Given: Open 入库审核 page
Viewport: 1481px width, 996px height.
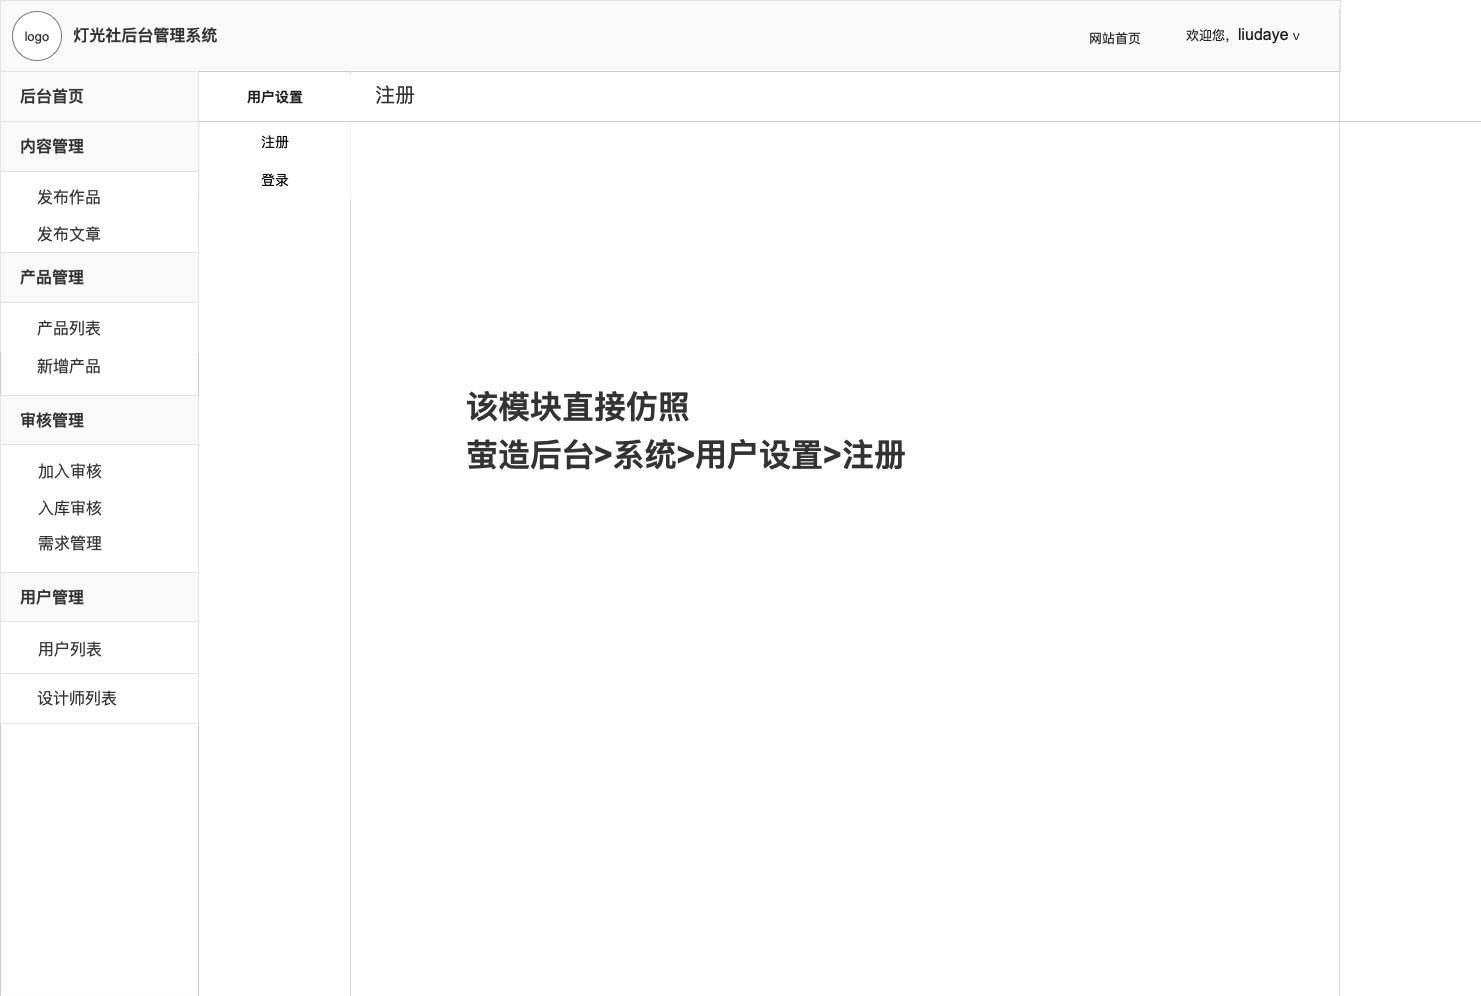Looking at the screenshot, I should point(70,508).
